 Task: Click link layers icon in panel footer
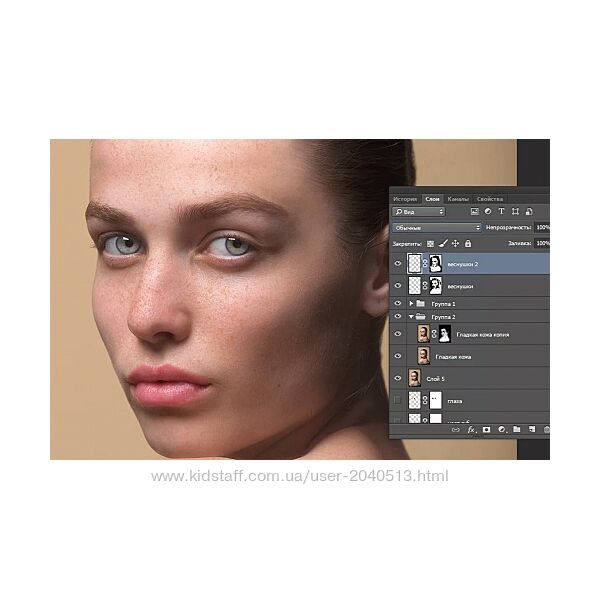[x=455, y=430]
